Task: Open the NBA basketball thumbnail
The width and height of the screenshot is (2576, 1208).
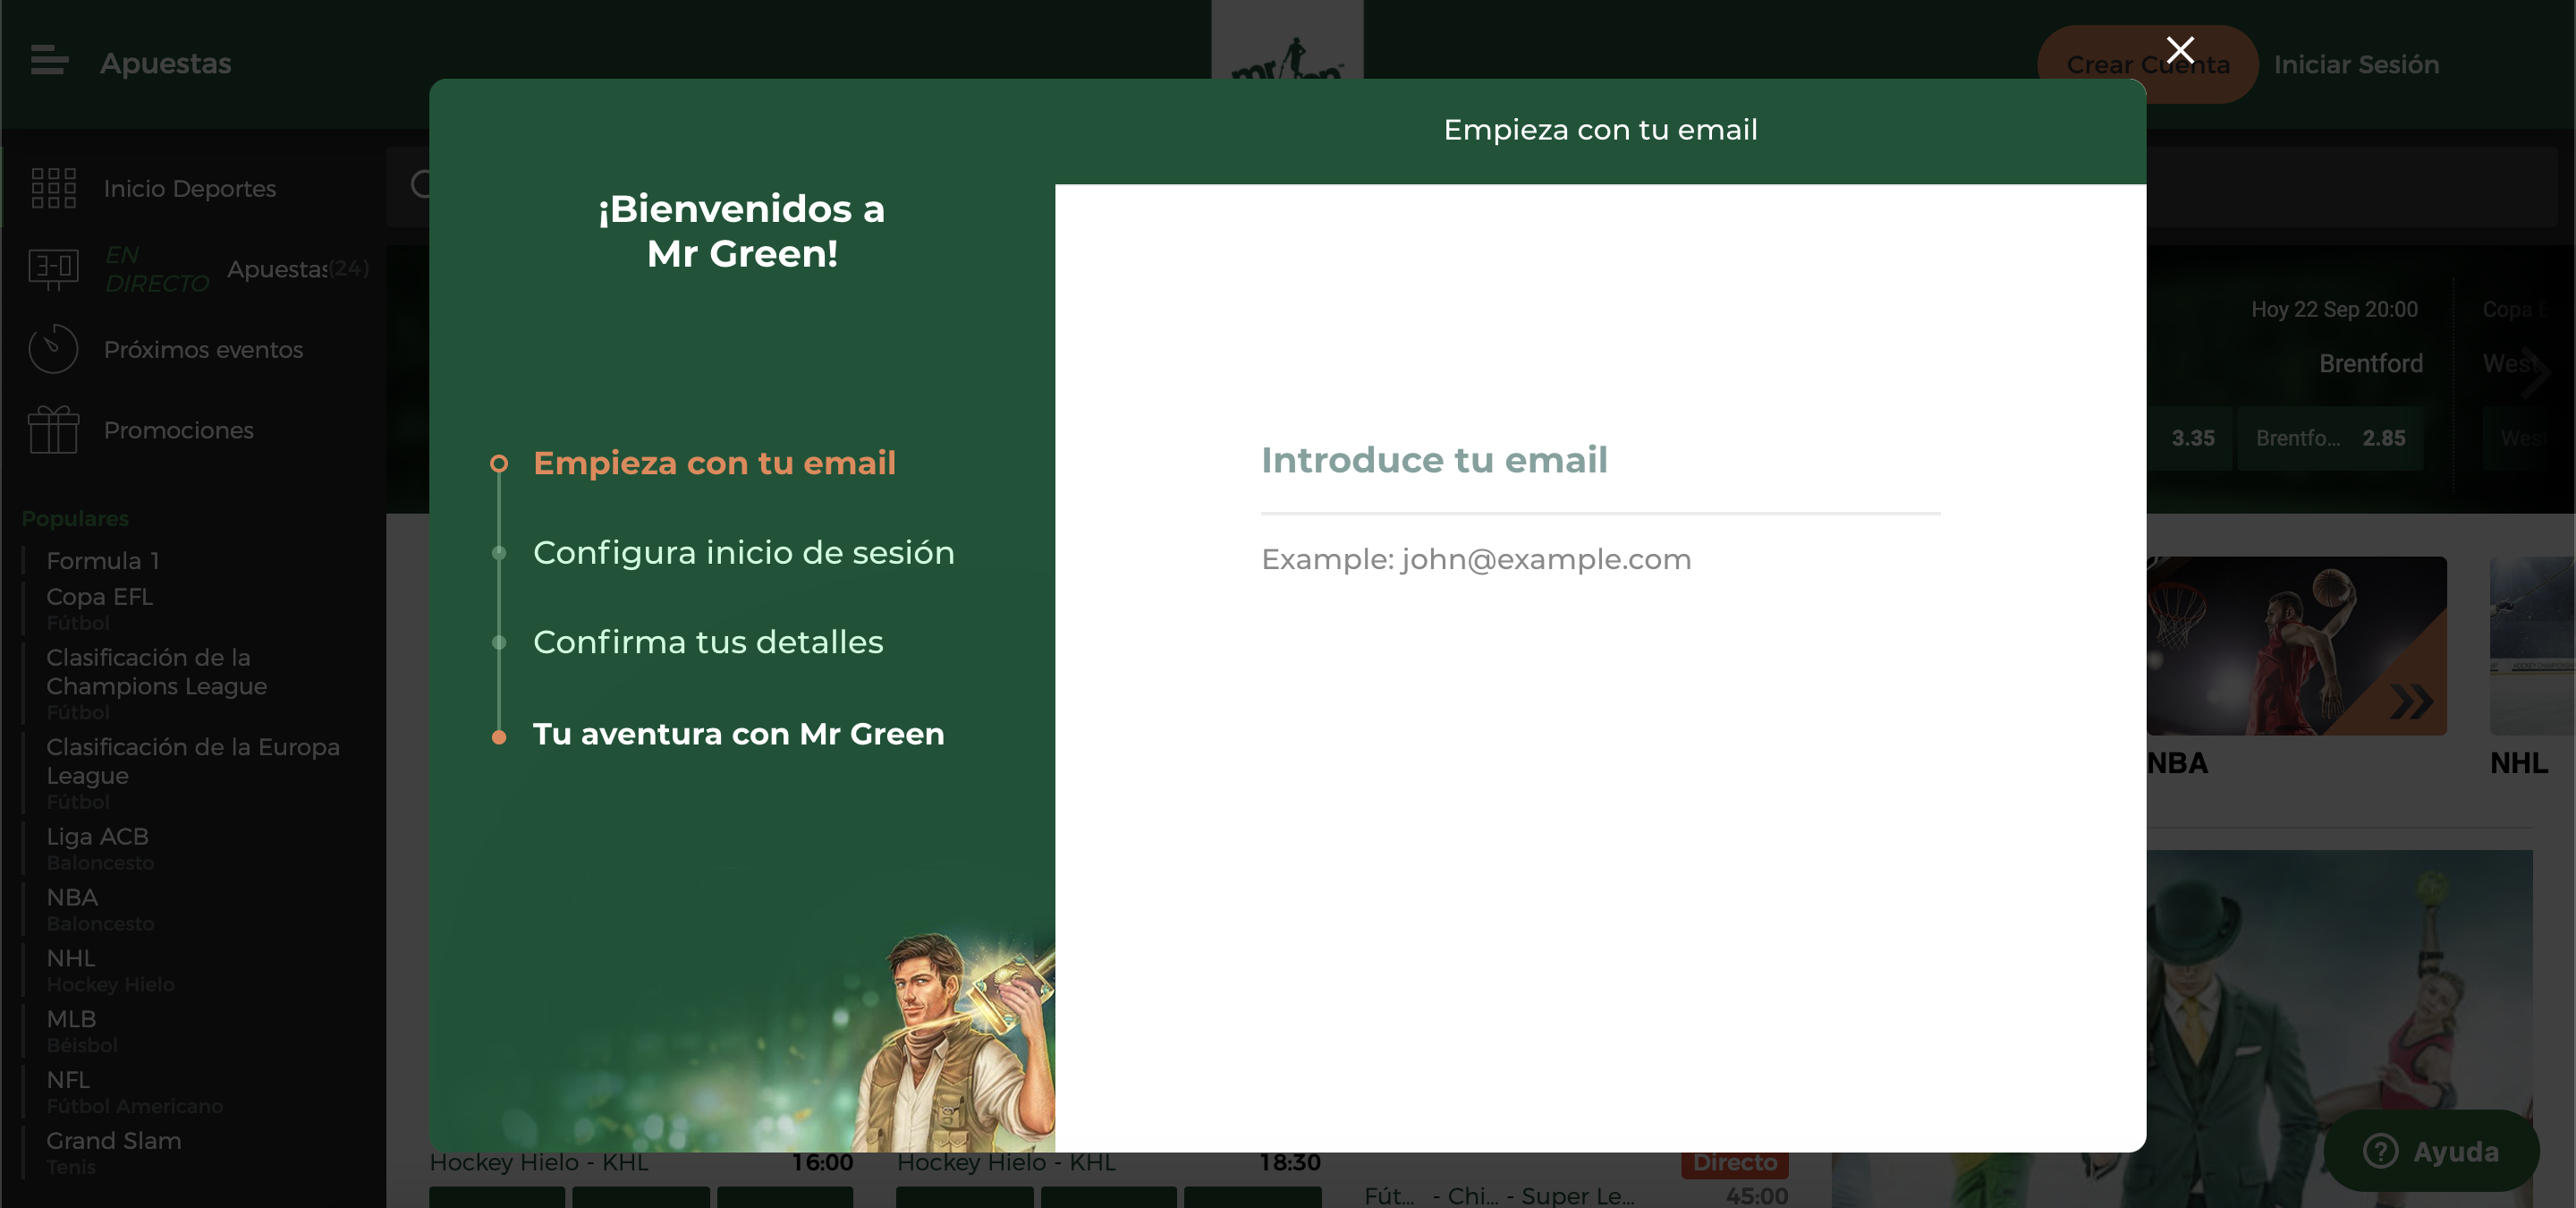Action: (2296, 646)
